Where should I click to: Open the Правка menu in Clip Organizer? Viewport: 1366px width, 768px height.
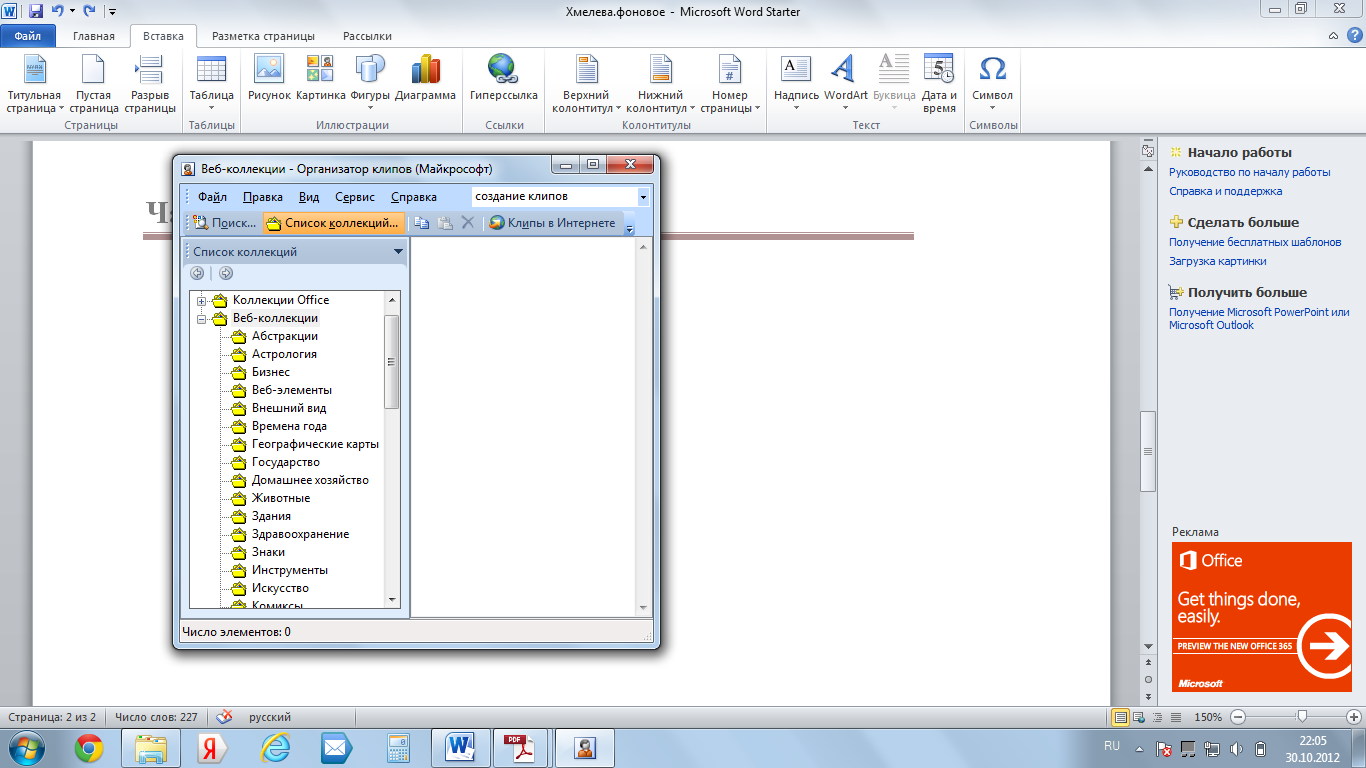[x=263, y=197]
